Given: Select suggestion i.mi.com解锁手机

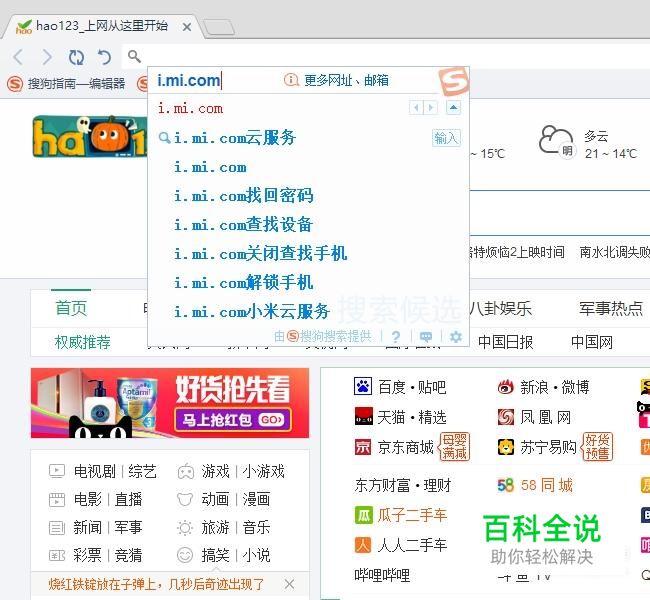Looking at the screenshot, I should pos(243,282).
